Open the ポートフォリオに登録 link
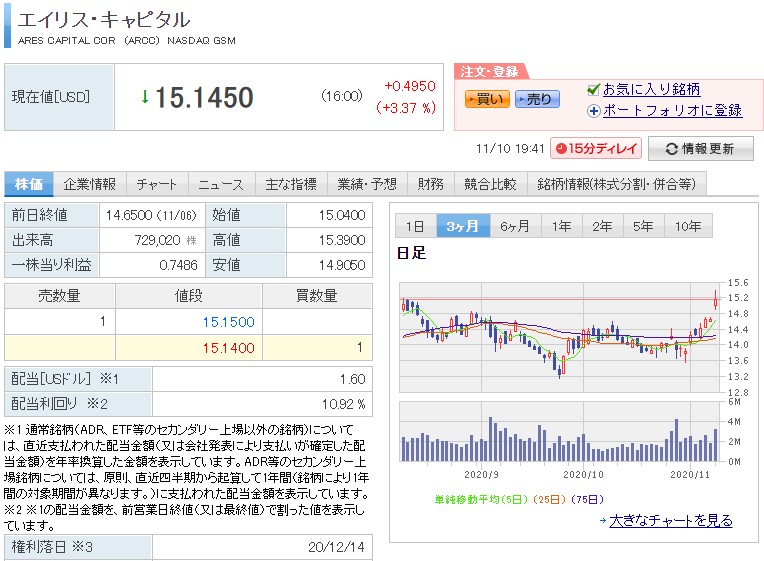Image resolution: width=764 pixels, height=561 pixels. click(x=672, y=111)
